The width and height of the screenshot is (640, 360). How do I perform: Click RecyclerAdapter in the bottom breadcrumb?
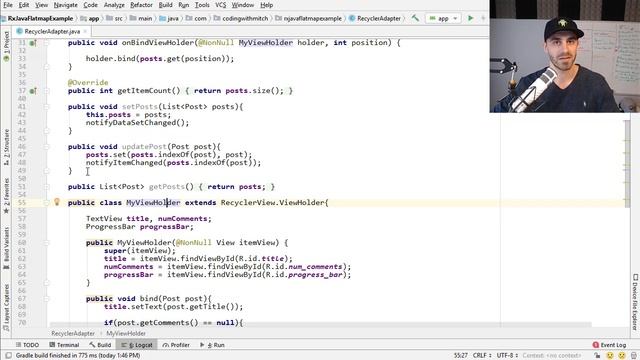pos(73,333)
